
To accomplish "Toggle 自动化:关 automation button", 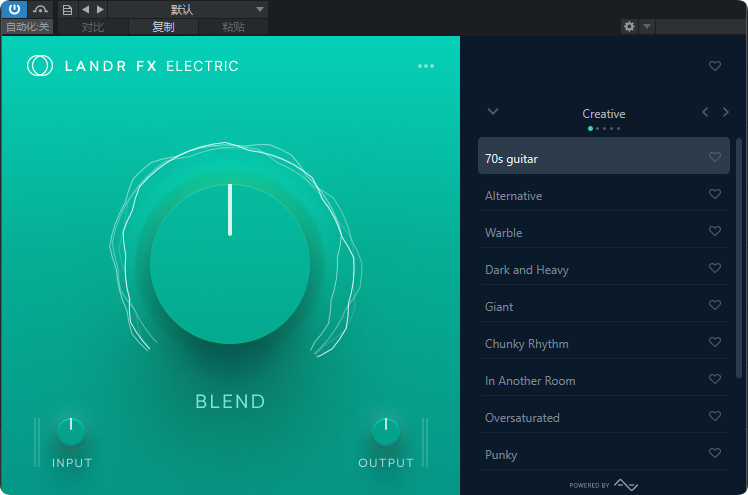I will (x=27, y=27).
